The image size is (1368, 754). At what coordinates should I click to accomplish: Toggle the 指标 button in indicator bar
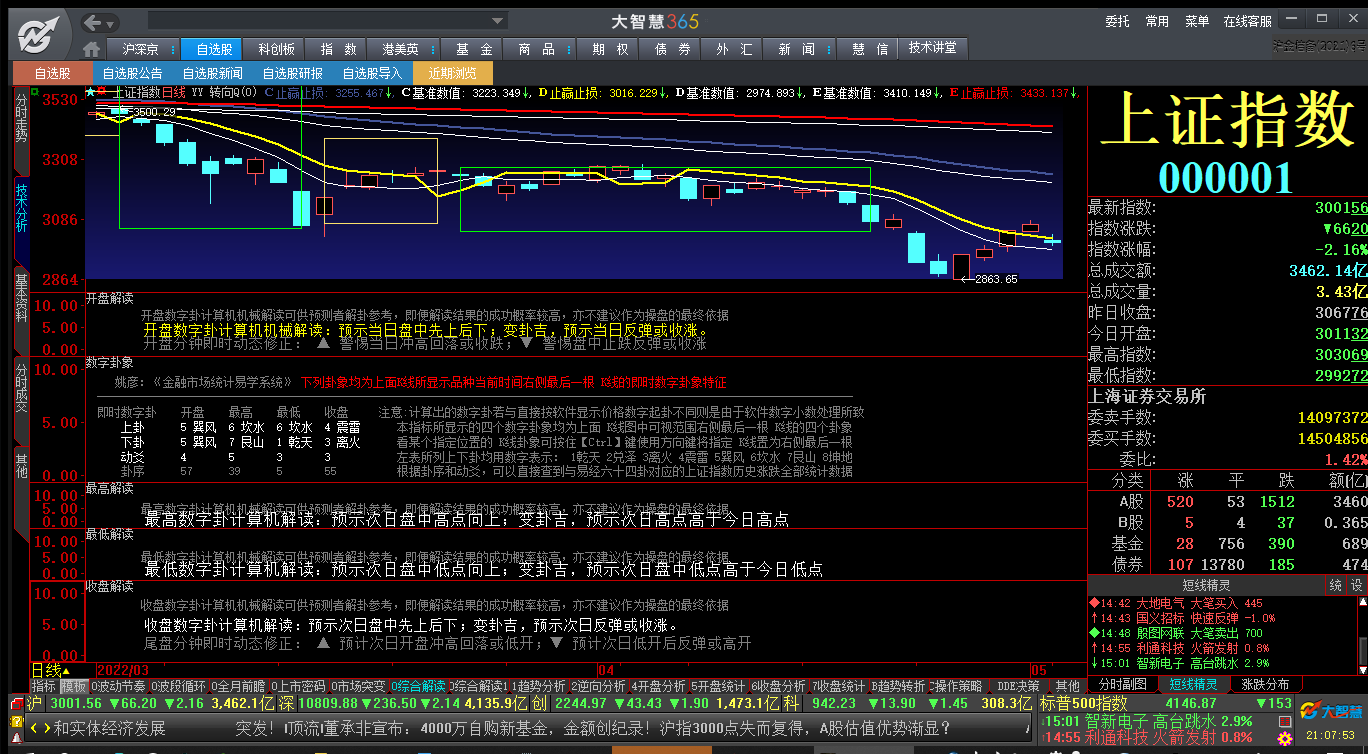pos(43,686)
